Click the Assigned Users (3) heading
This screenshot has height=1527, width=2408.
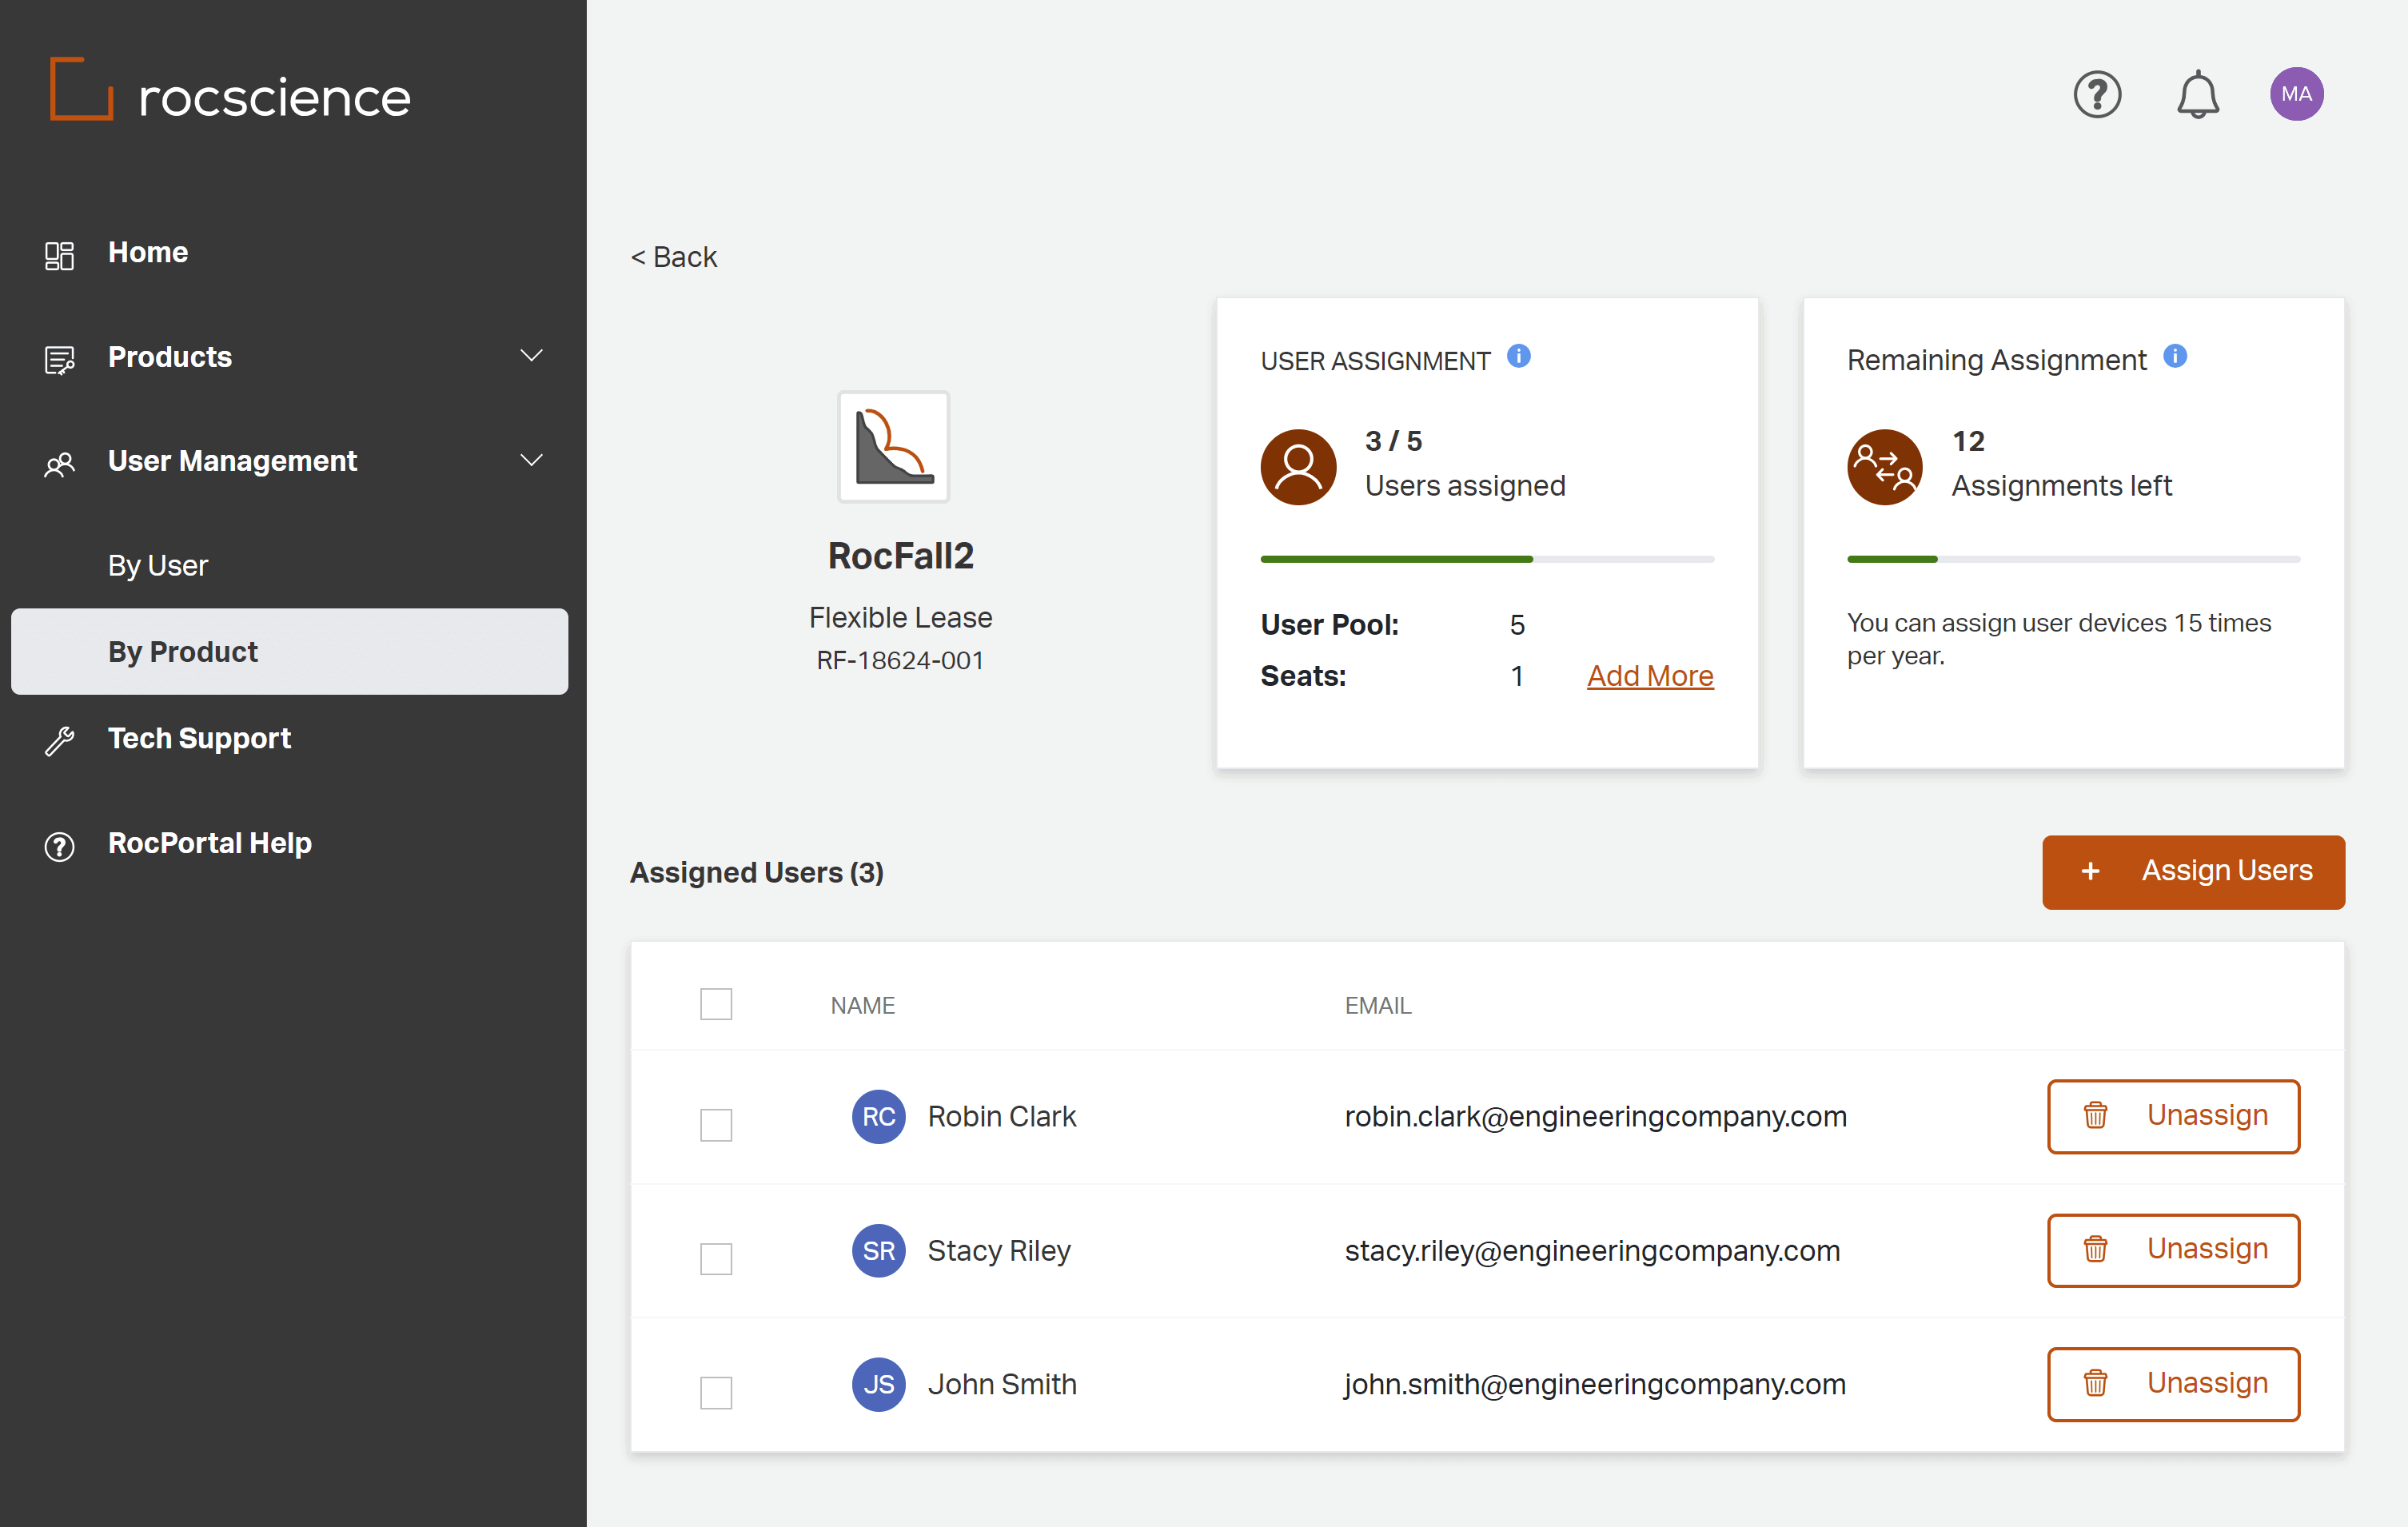(x=757, y=873)
